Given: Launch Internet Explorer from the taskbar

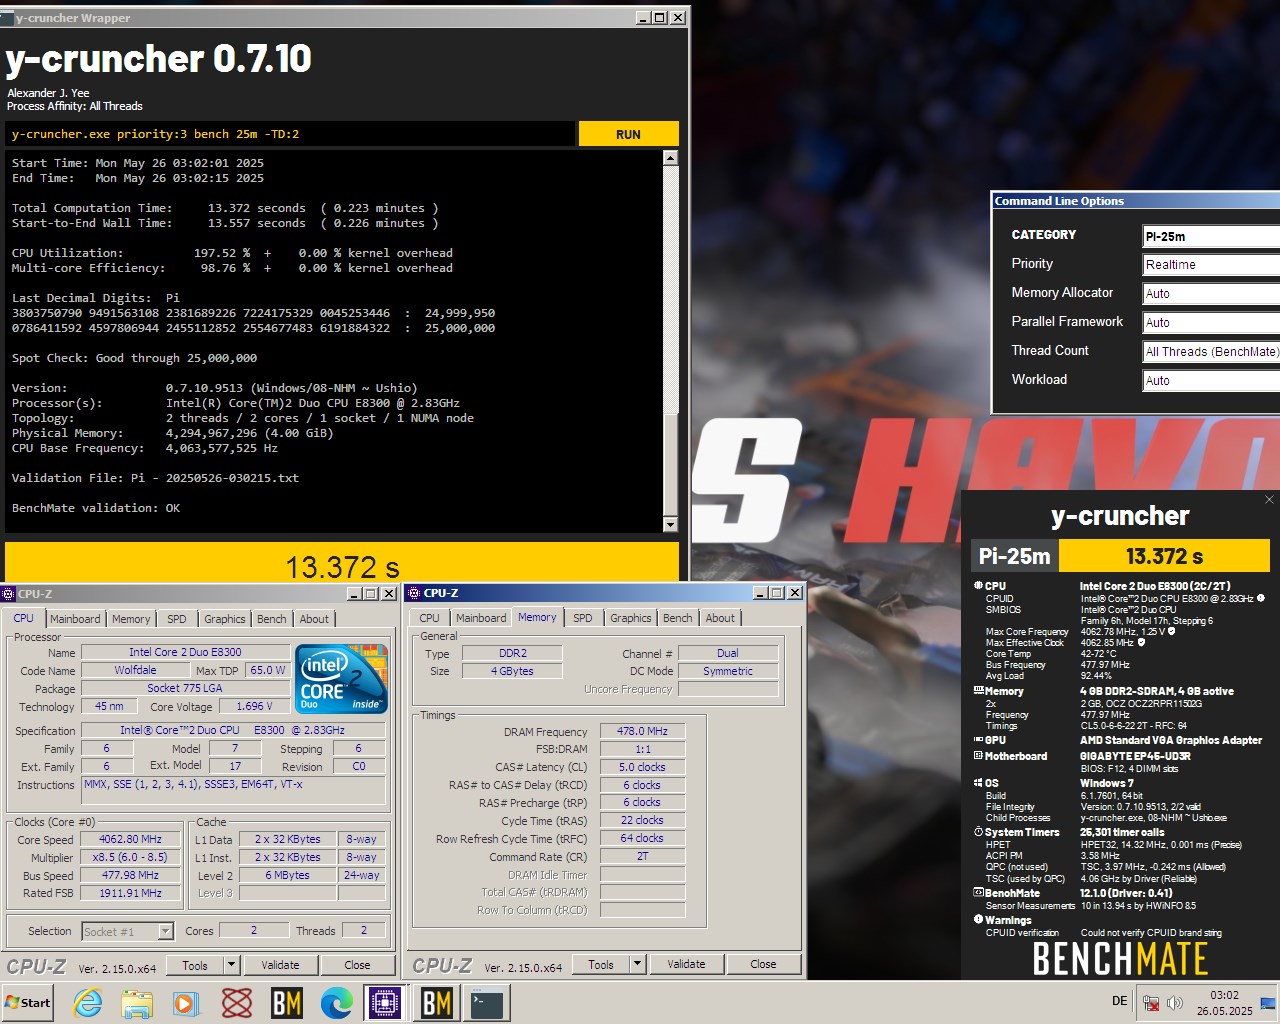Looking at the screenshot, I should (88, 1002).
